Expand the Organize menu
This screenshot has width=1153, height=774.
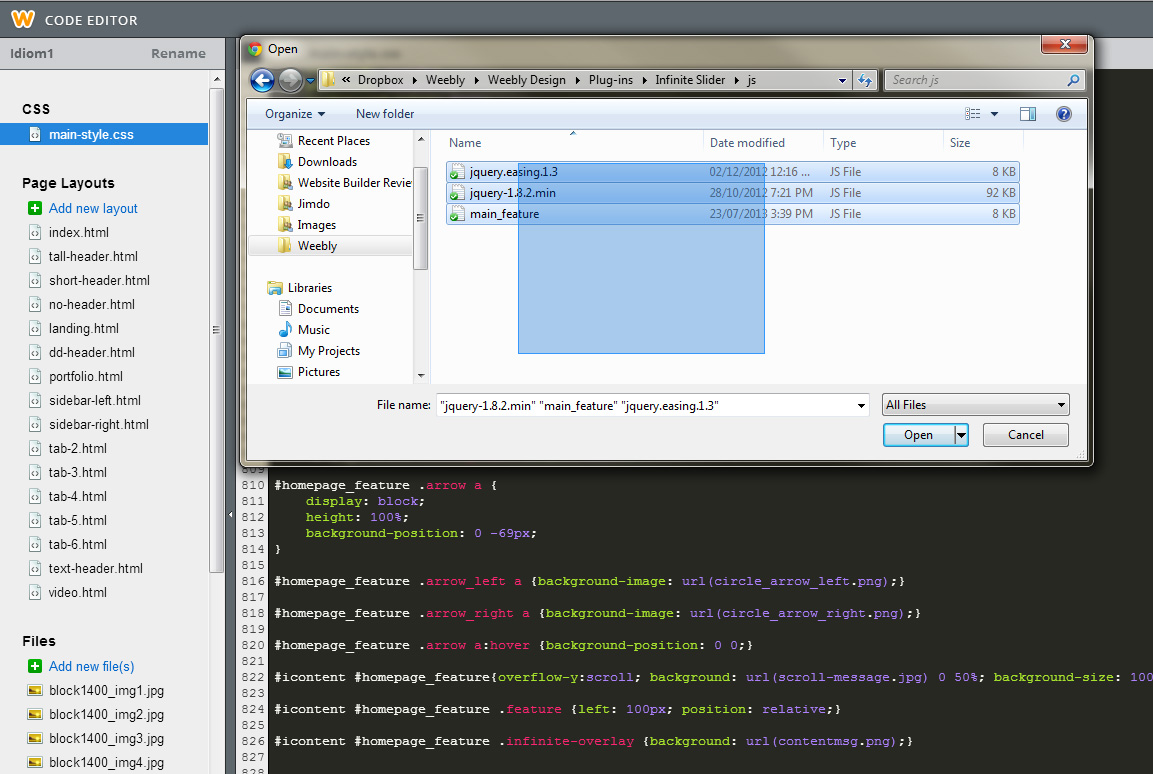coord(295,114)
